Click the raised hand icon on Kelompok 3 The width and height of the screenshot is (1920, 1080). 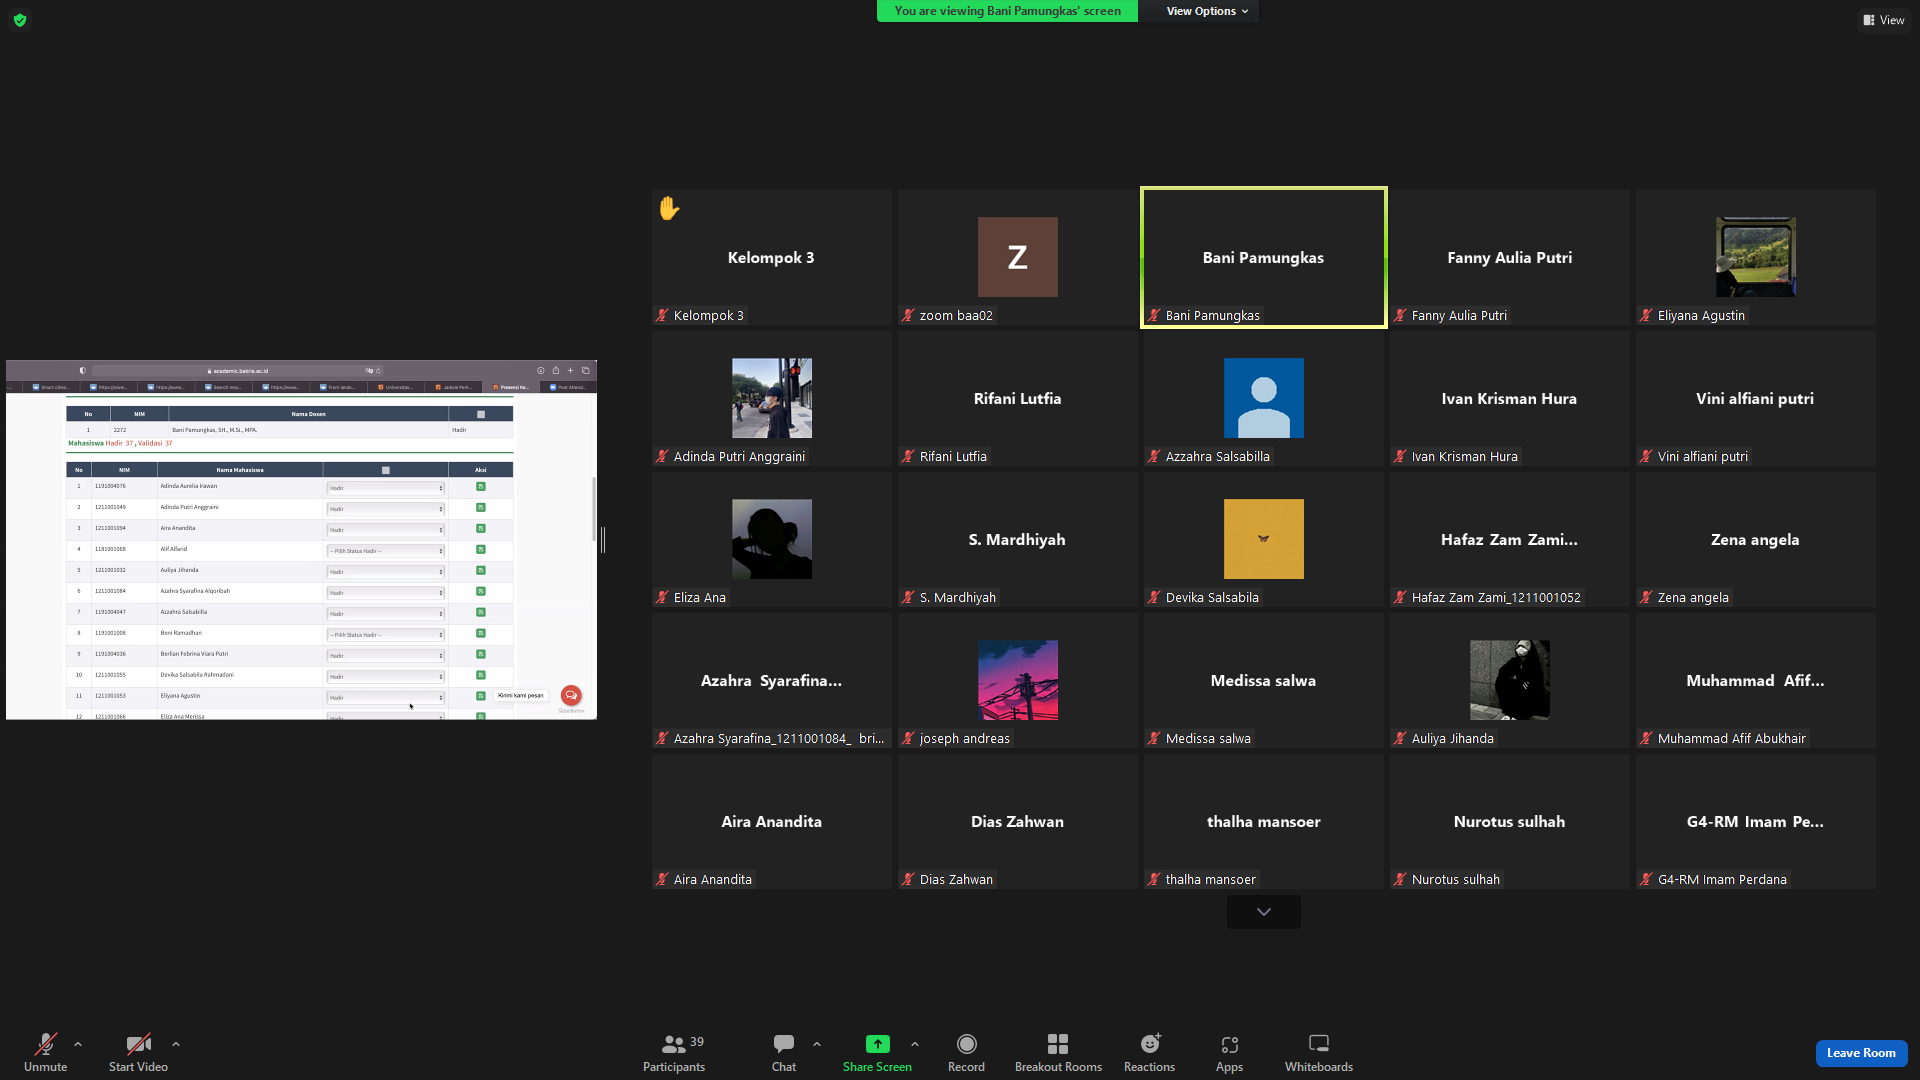click(x=669, y=208)
